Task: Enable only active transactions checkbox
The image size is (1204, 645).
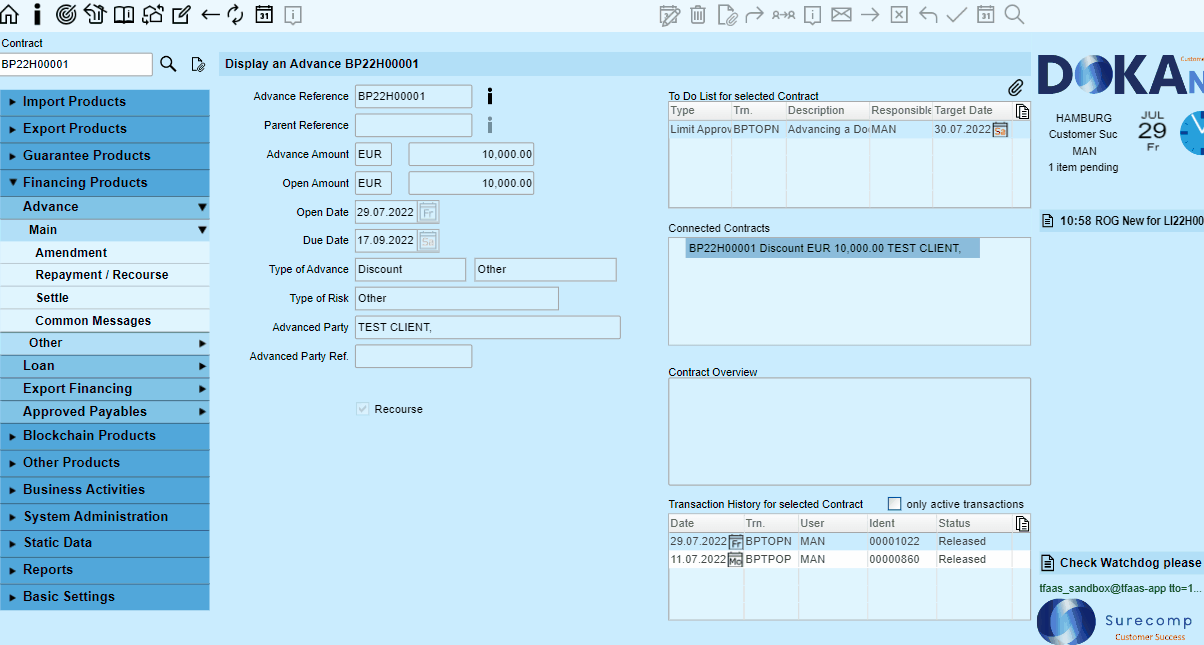Action: pyautogui.click(x=895, y=504)
